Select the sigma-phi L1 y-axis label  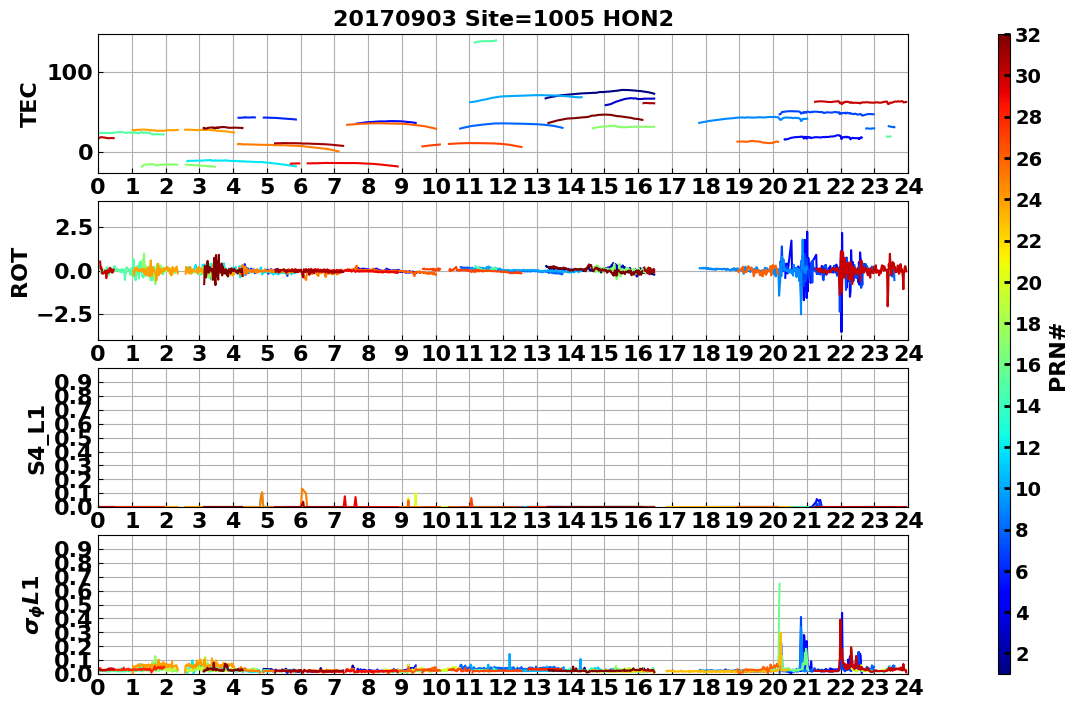click(34, 605)
